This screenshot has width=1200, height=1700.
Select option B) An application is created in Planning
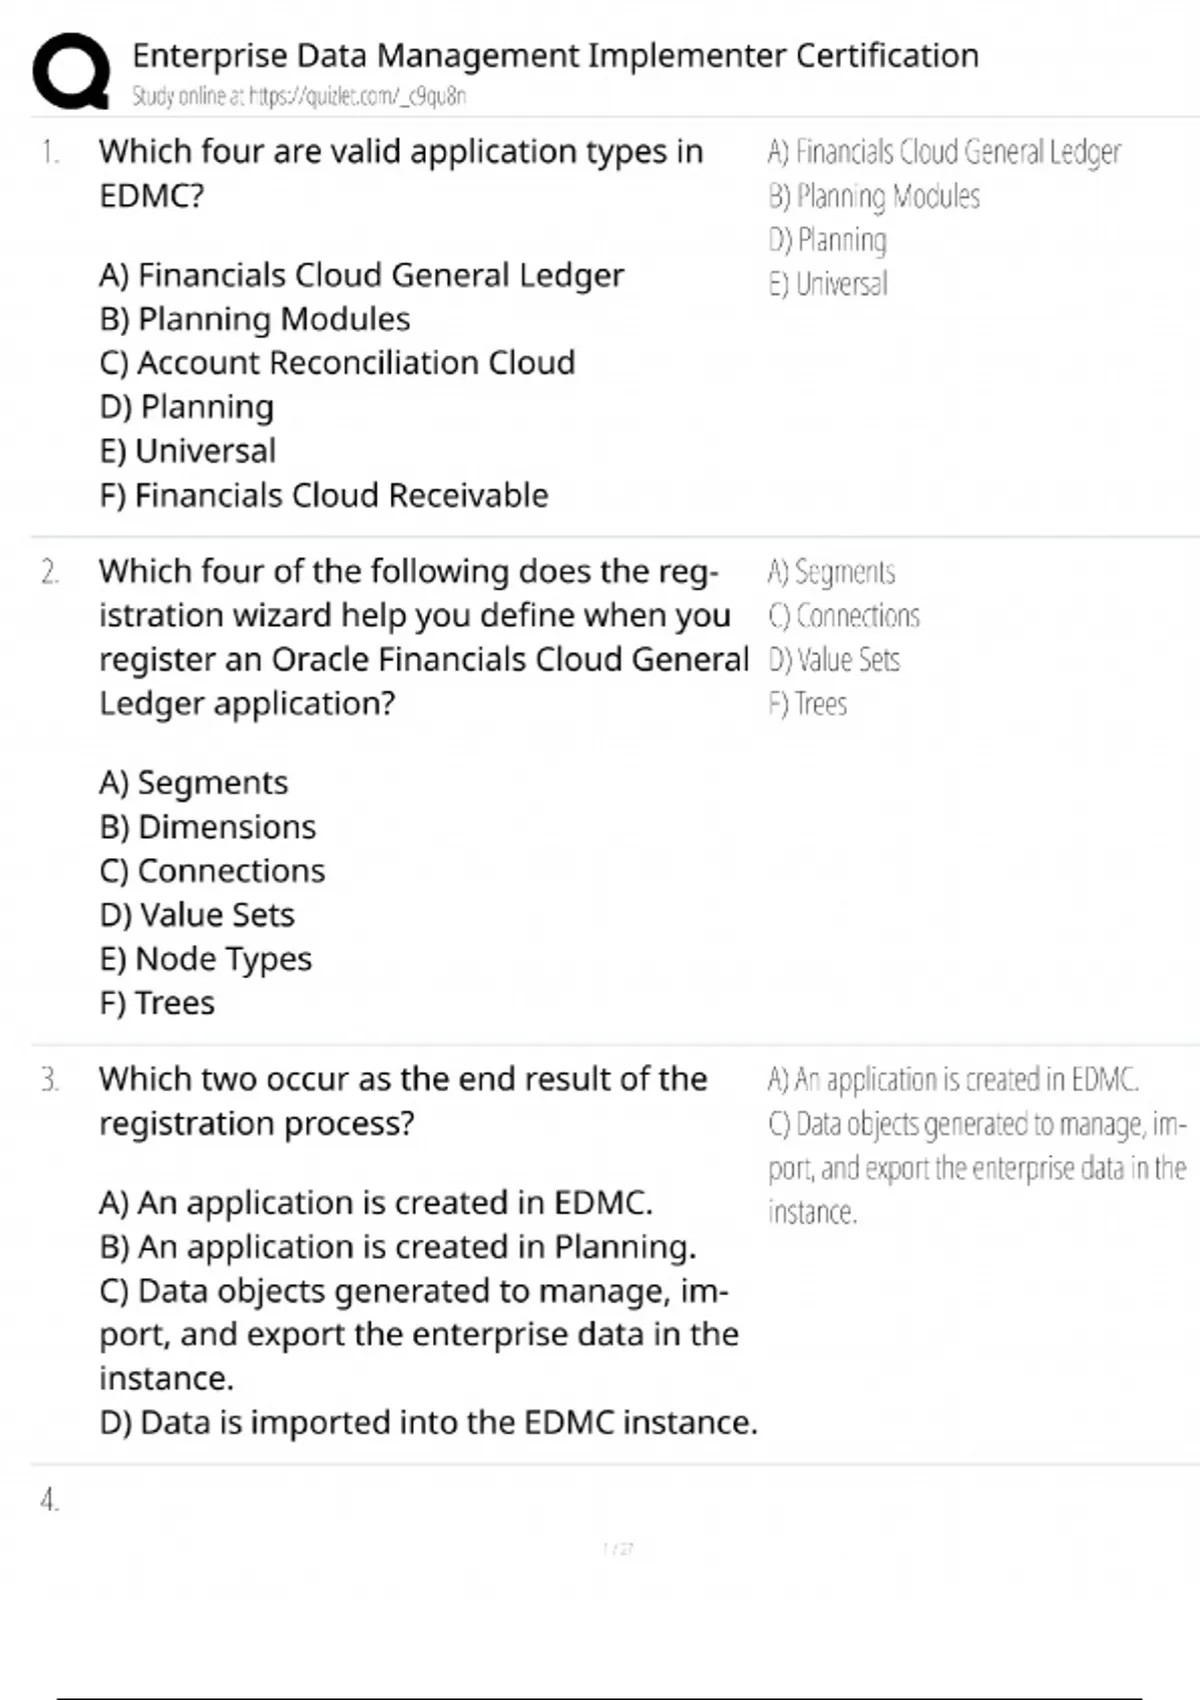(398, 1247)
